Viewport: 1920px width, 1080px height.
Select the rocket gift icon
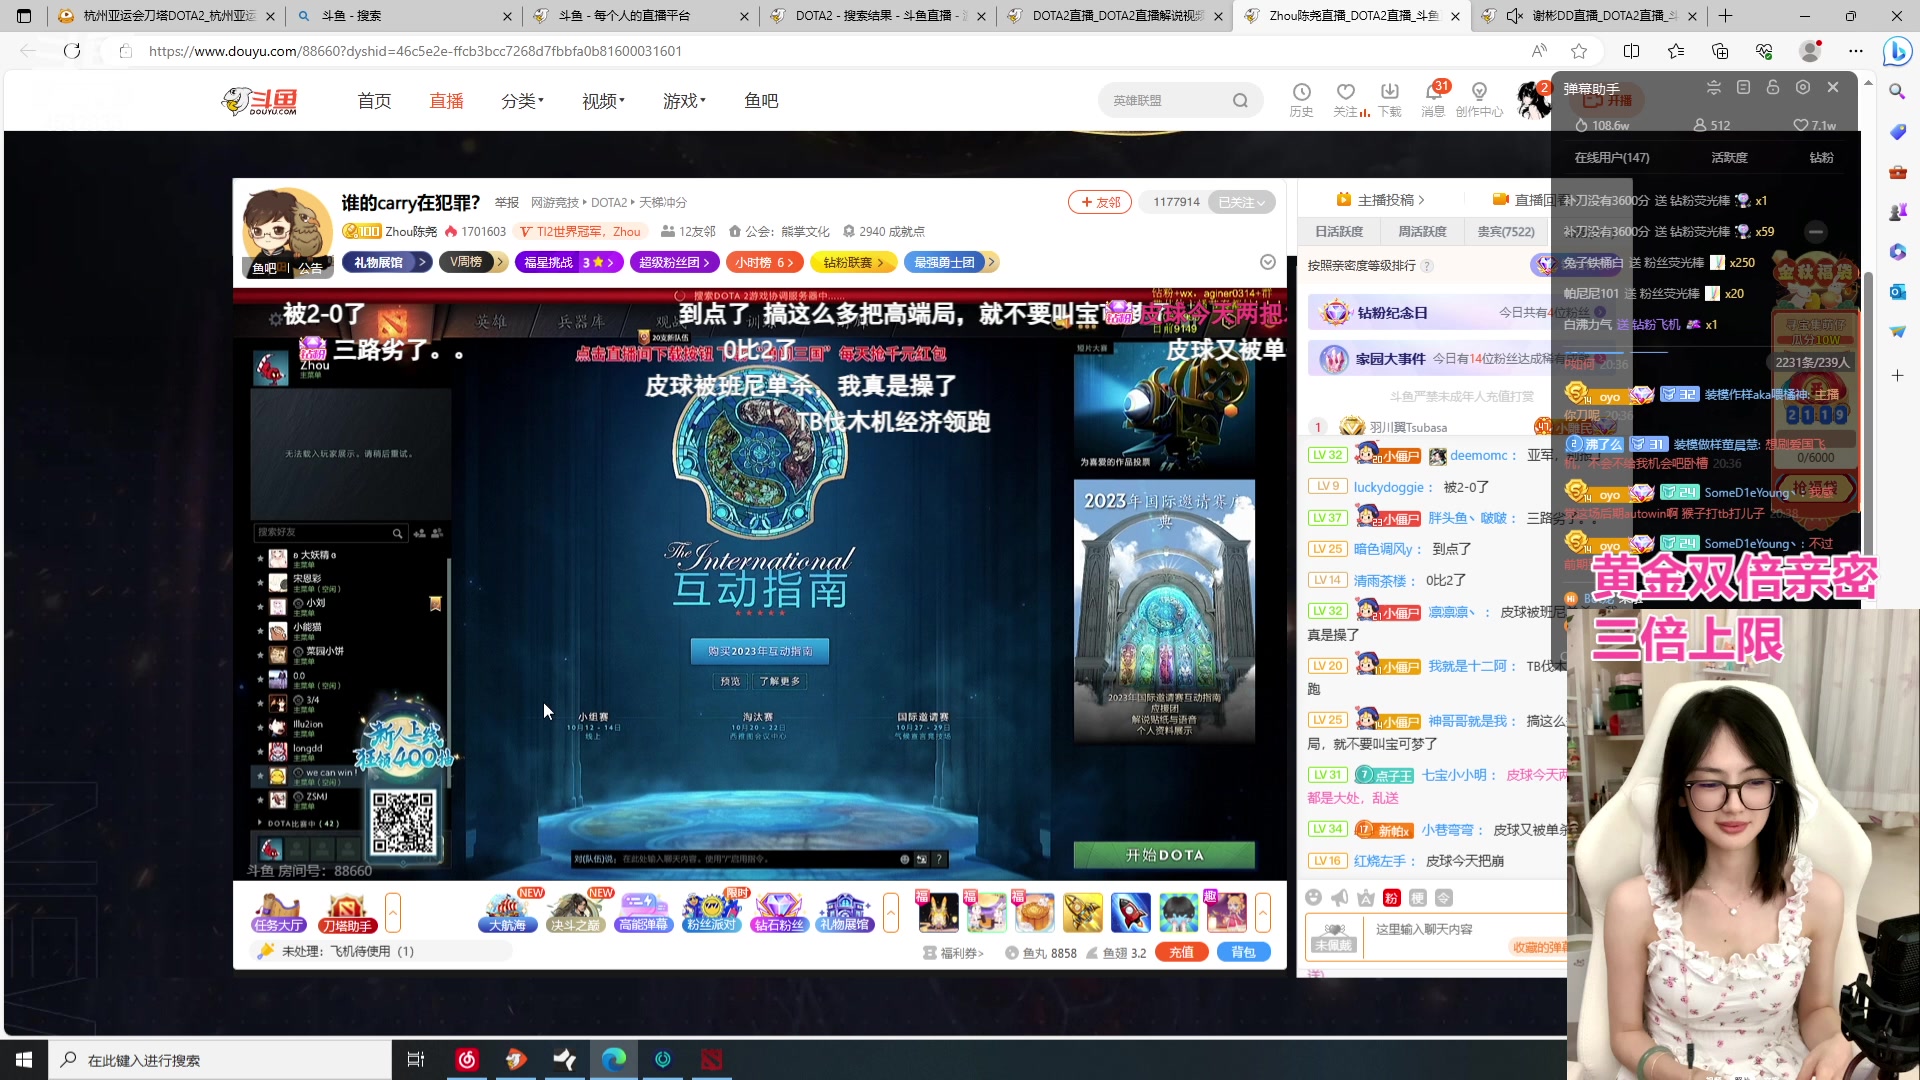(1130, 912)
